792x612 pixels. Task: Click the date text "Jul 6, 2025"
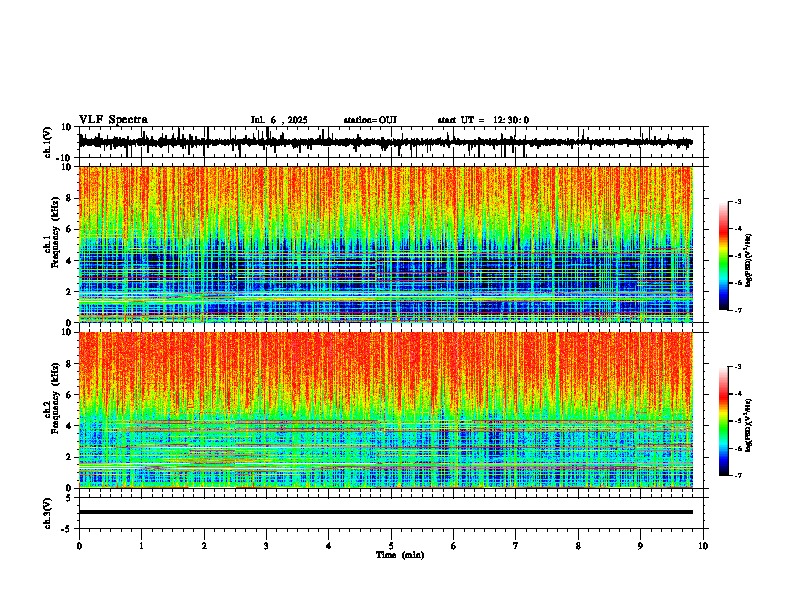click(279, 120)
